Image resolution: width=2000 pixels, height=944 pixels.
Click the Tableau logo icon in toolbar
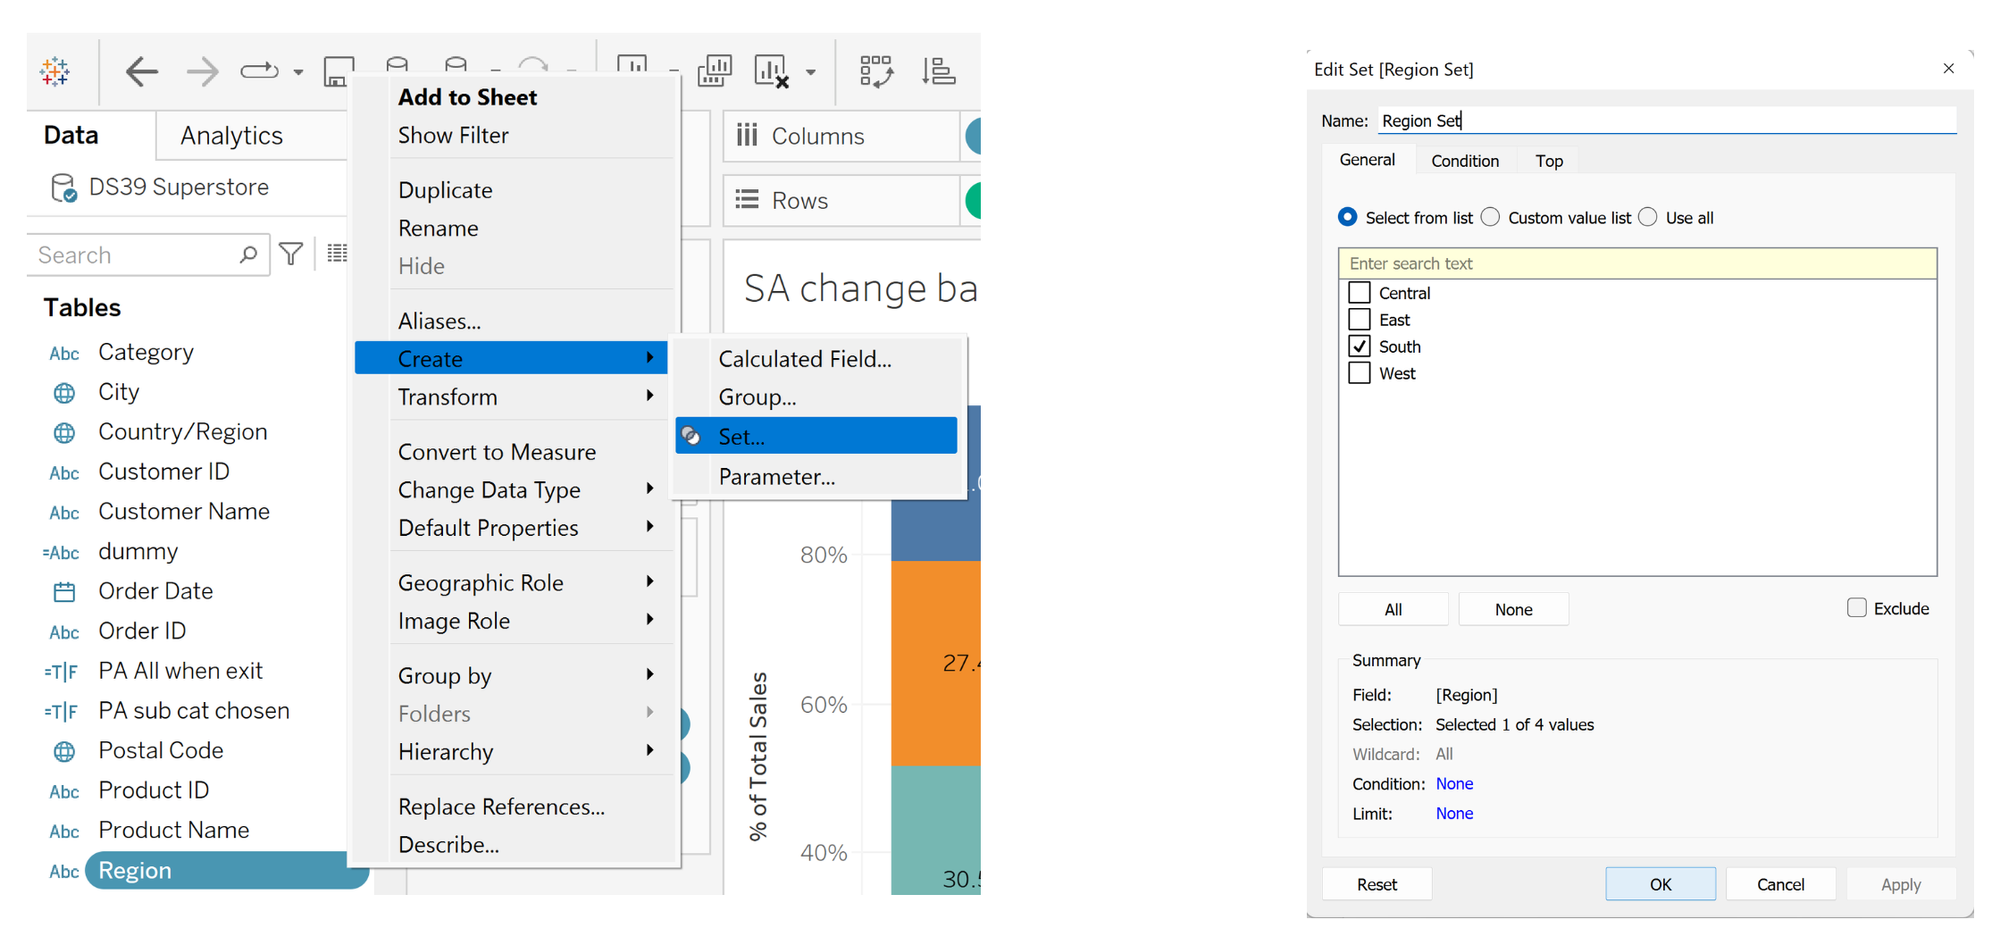(55, 71)
